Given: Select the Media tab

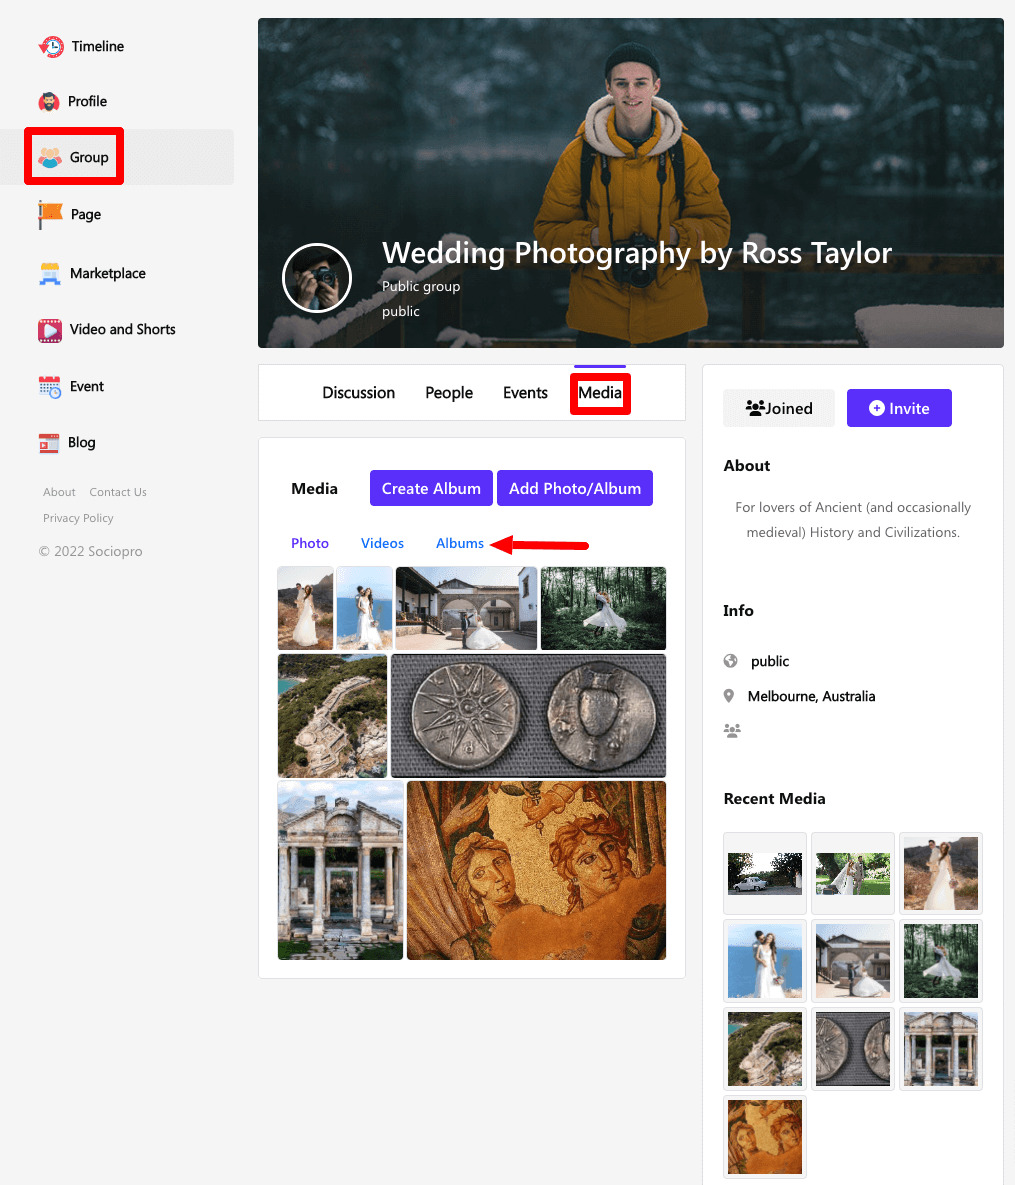Looking at the screenshot, I should pos(600,393).
